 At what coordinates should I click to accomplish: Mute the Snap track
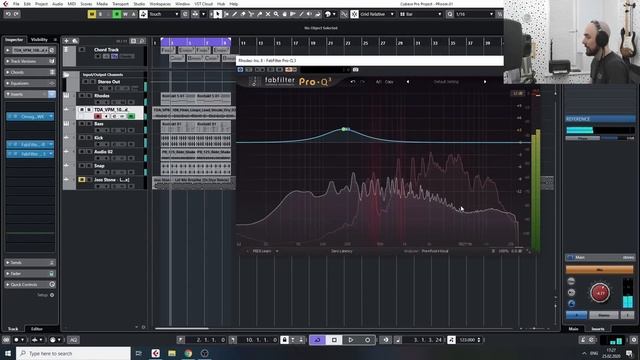(x=82, y=166)
